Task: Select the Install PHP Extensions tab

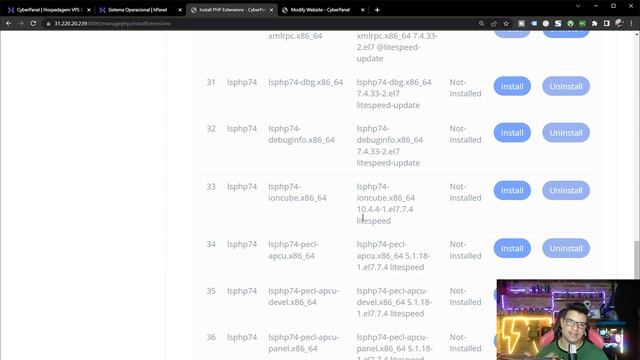Action: pos(232,10)
